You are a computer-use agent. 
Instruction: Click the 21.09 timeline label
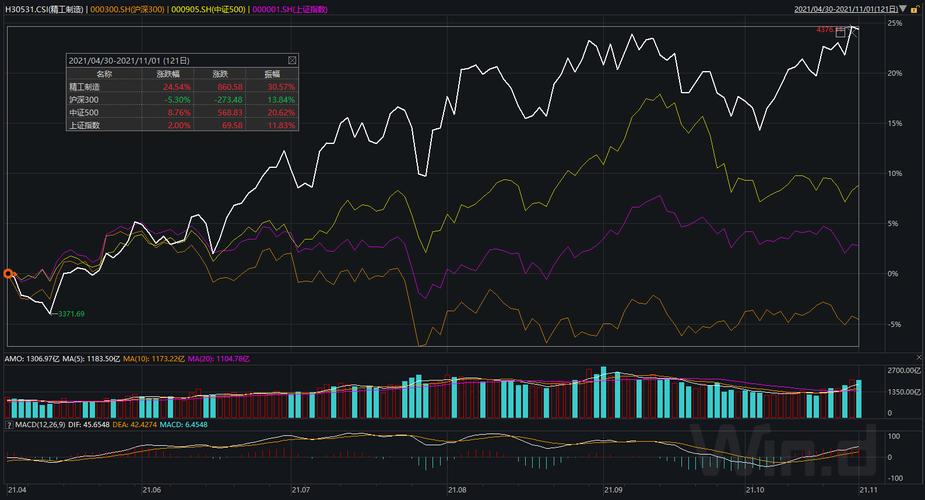click(613, 489)
